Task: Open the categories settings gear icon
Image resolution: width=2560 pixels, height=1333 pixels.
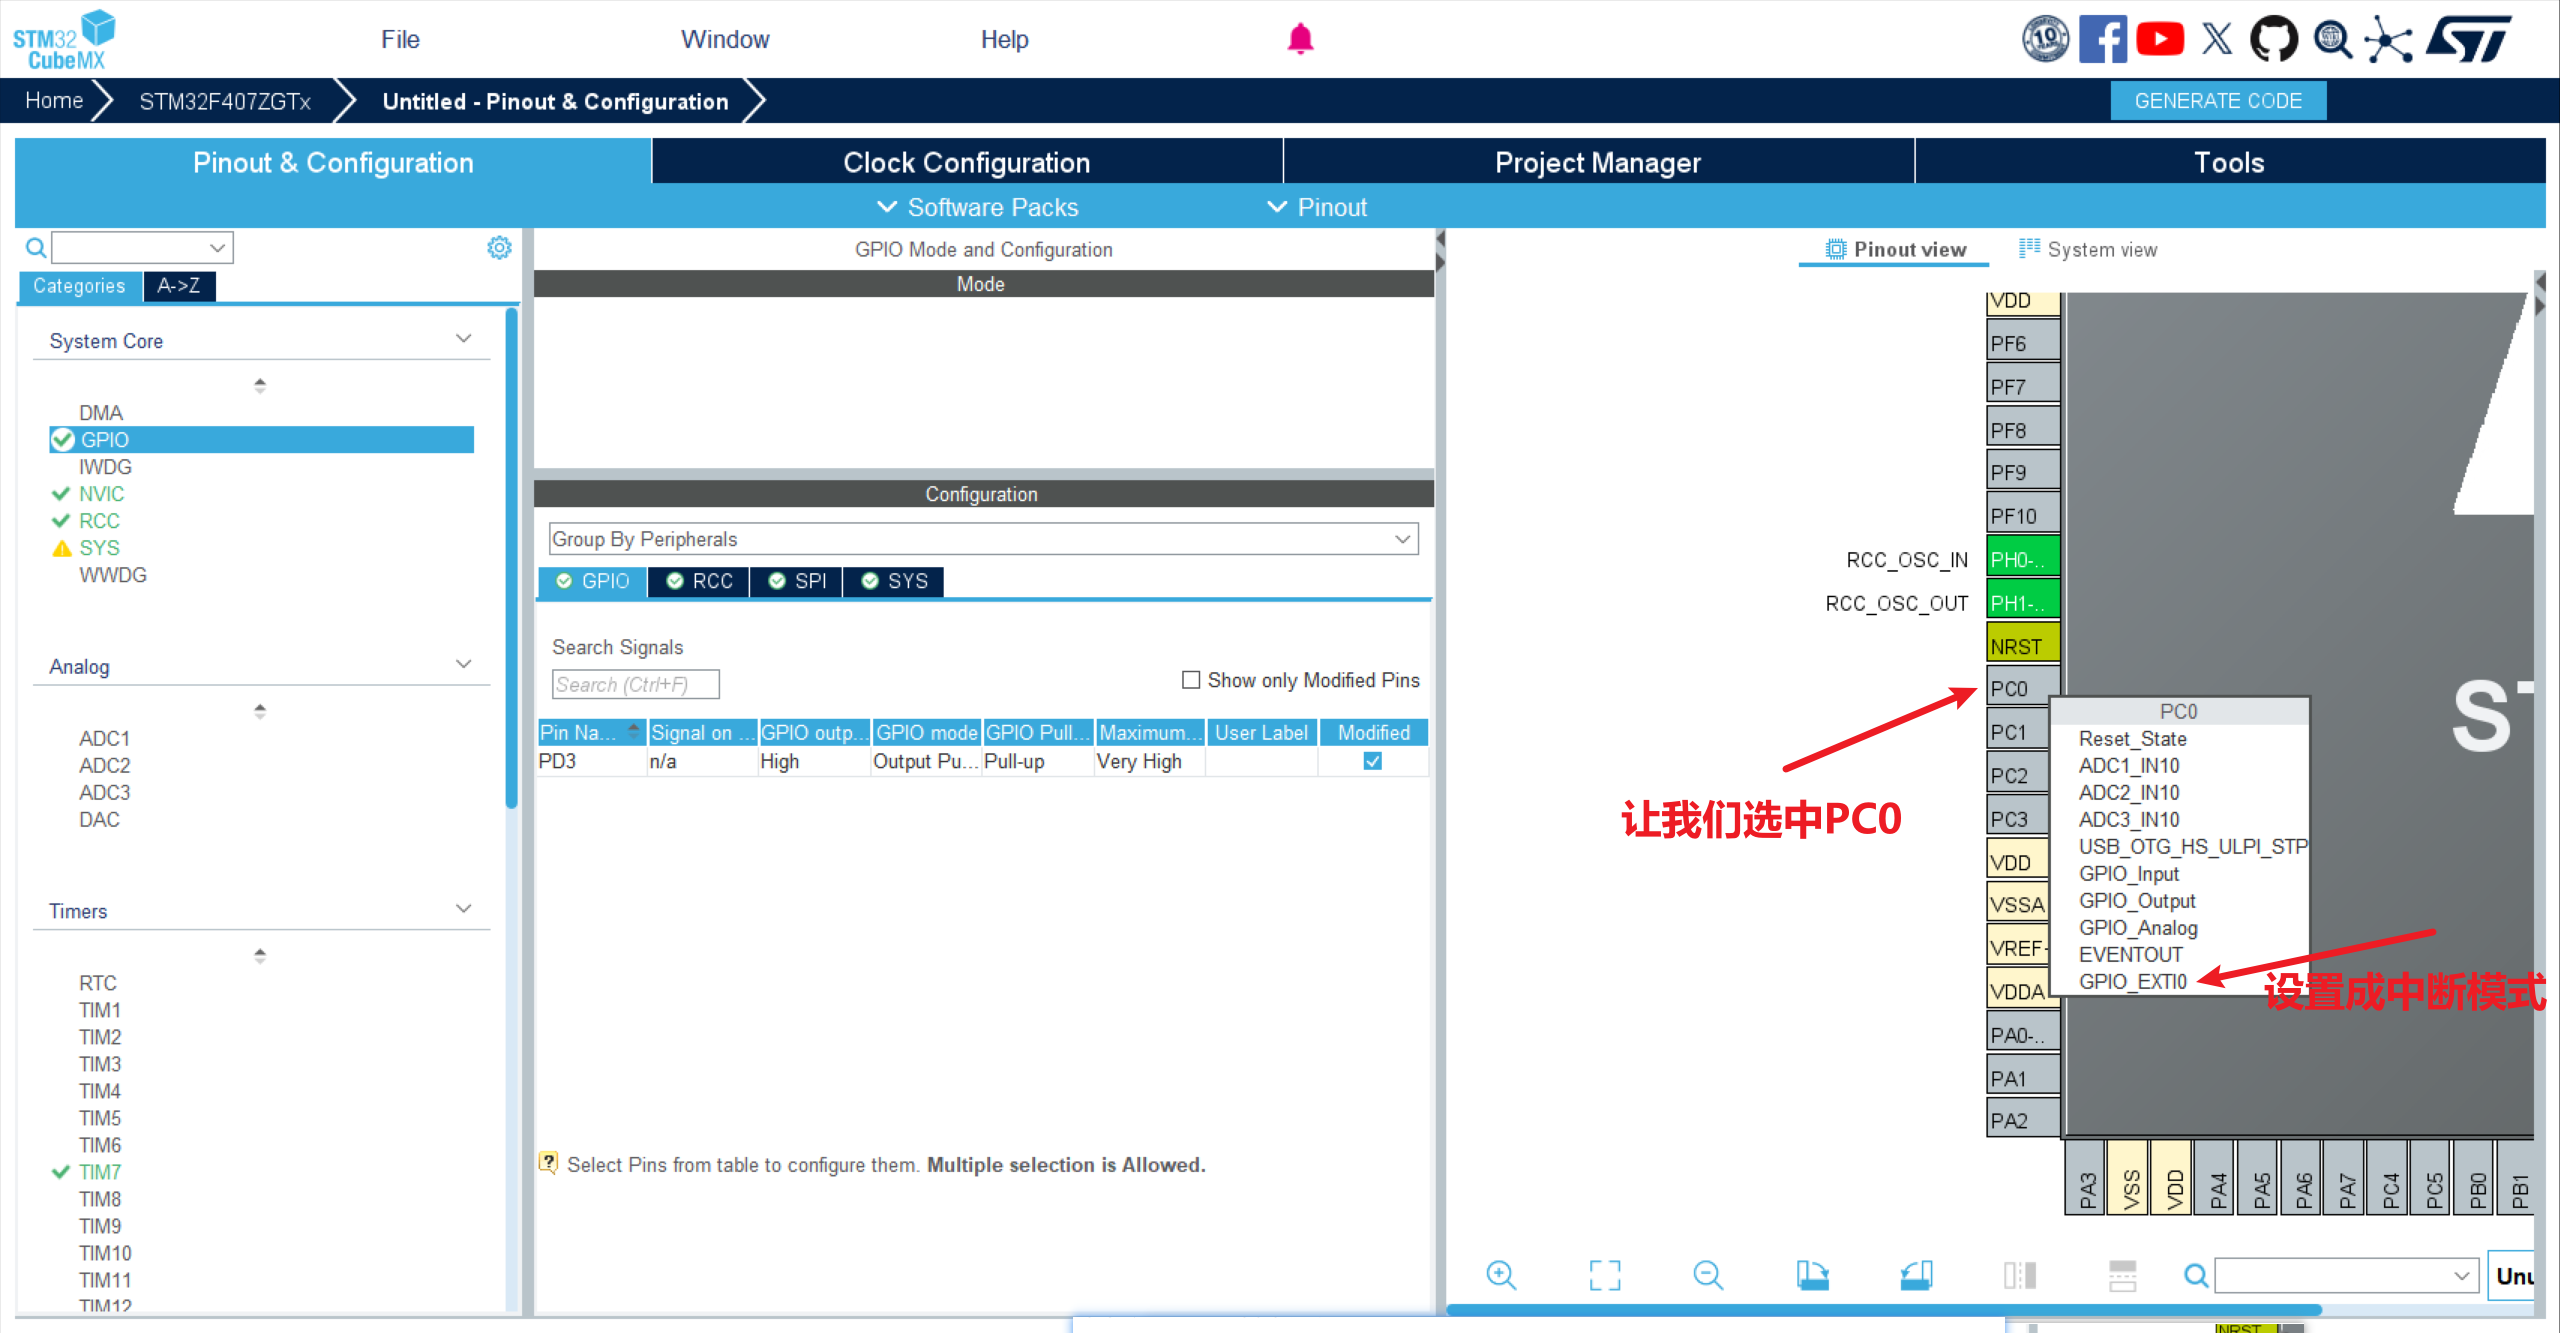Action: point(499,247)
